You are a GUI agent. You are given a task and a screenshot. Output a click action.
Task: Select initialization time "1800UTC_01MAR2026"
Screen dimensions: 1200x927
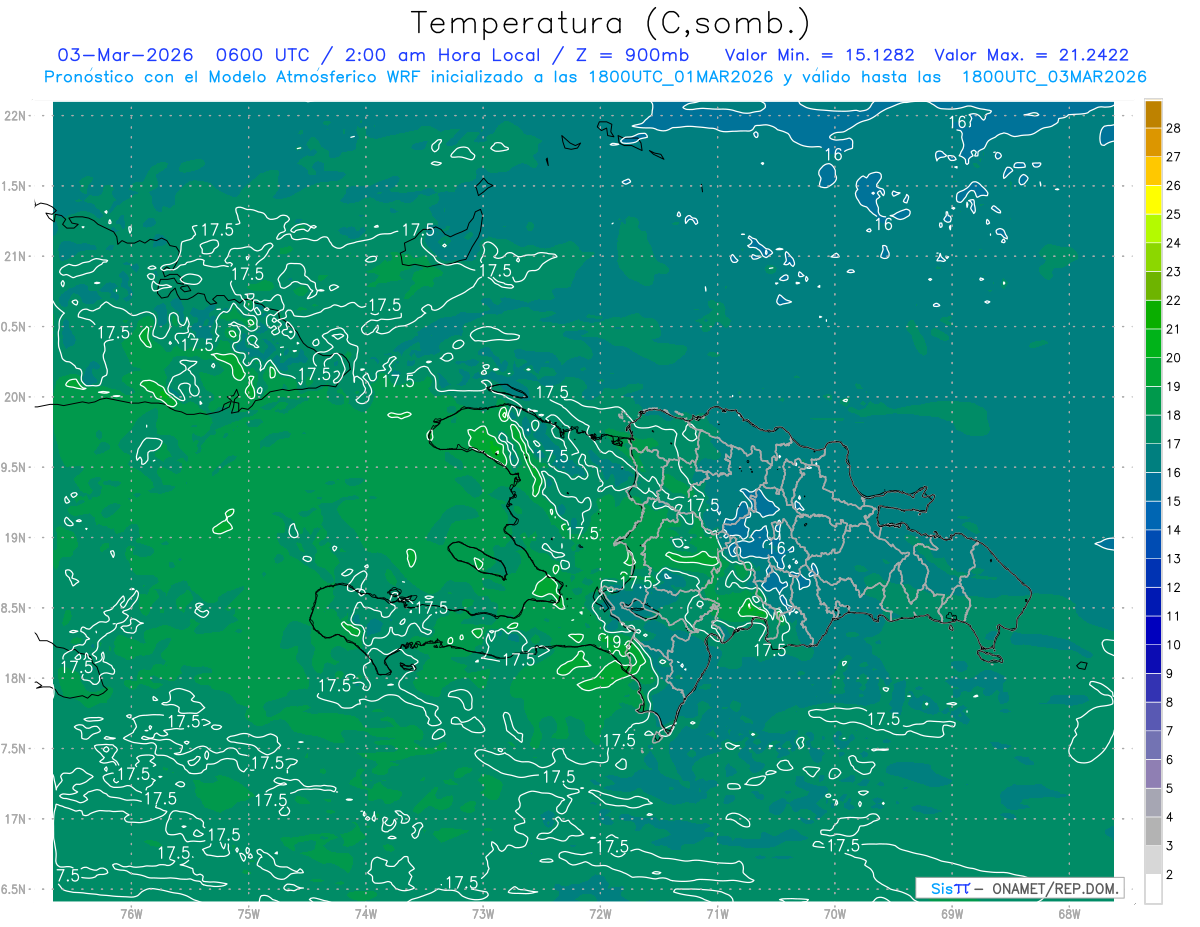click(679, 77)
